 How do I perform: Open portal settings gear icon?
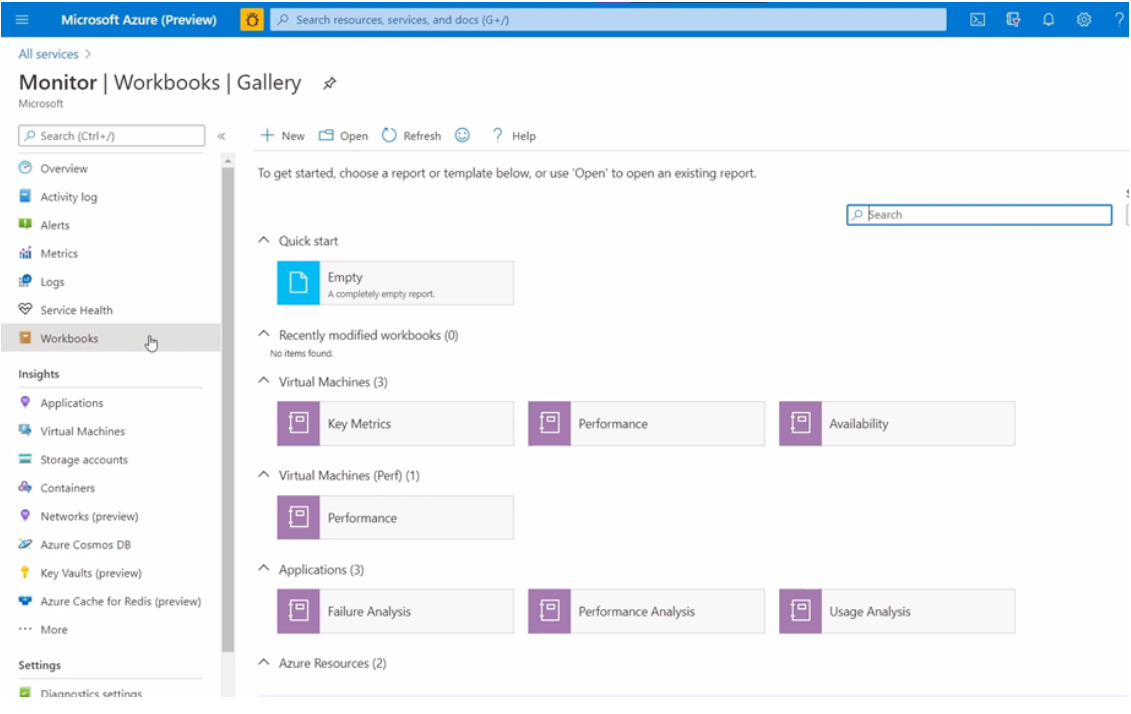1083,19
